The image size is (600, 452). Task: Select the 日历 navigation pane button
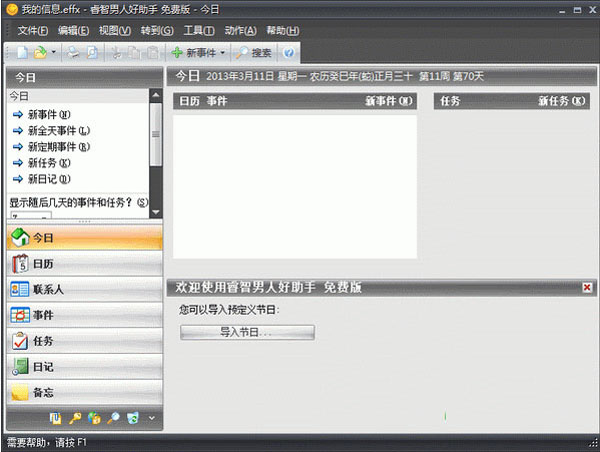(85, 264)
